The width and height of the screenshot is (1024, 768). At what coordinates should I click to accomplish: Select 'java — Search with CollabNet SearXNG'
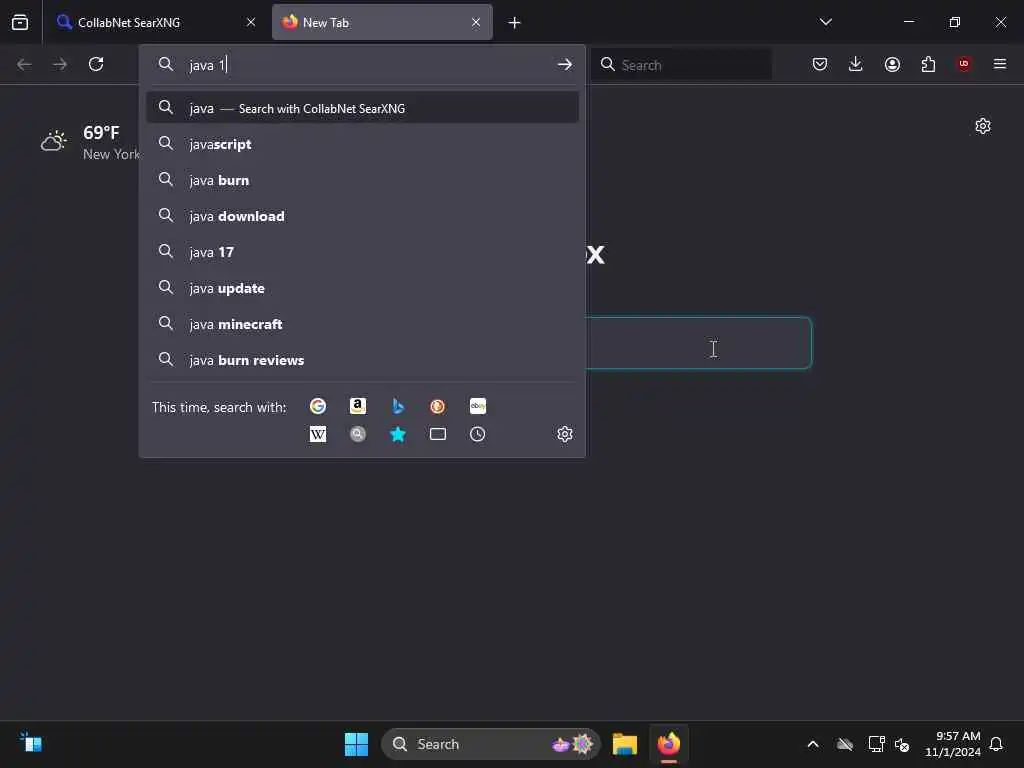pyautogui.click(x=362, y=108)
